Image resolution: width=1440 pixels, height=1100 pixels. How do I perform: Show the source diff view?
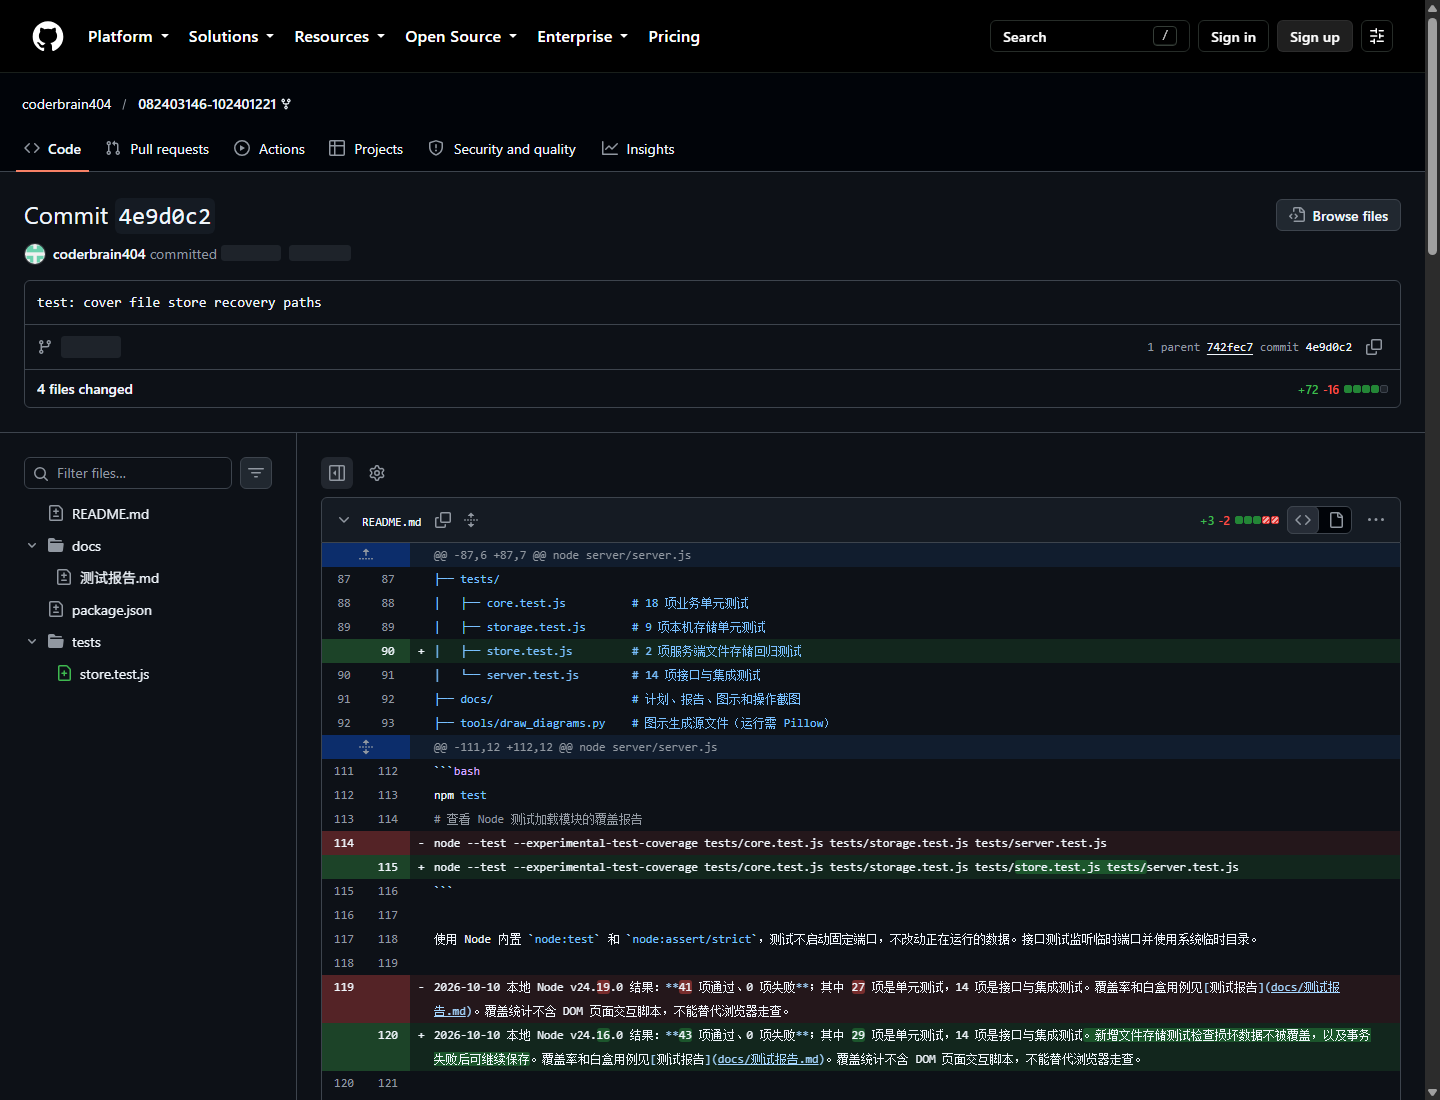pos(1303,520)
